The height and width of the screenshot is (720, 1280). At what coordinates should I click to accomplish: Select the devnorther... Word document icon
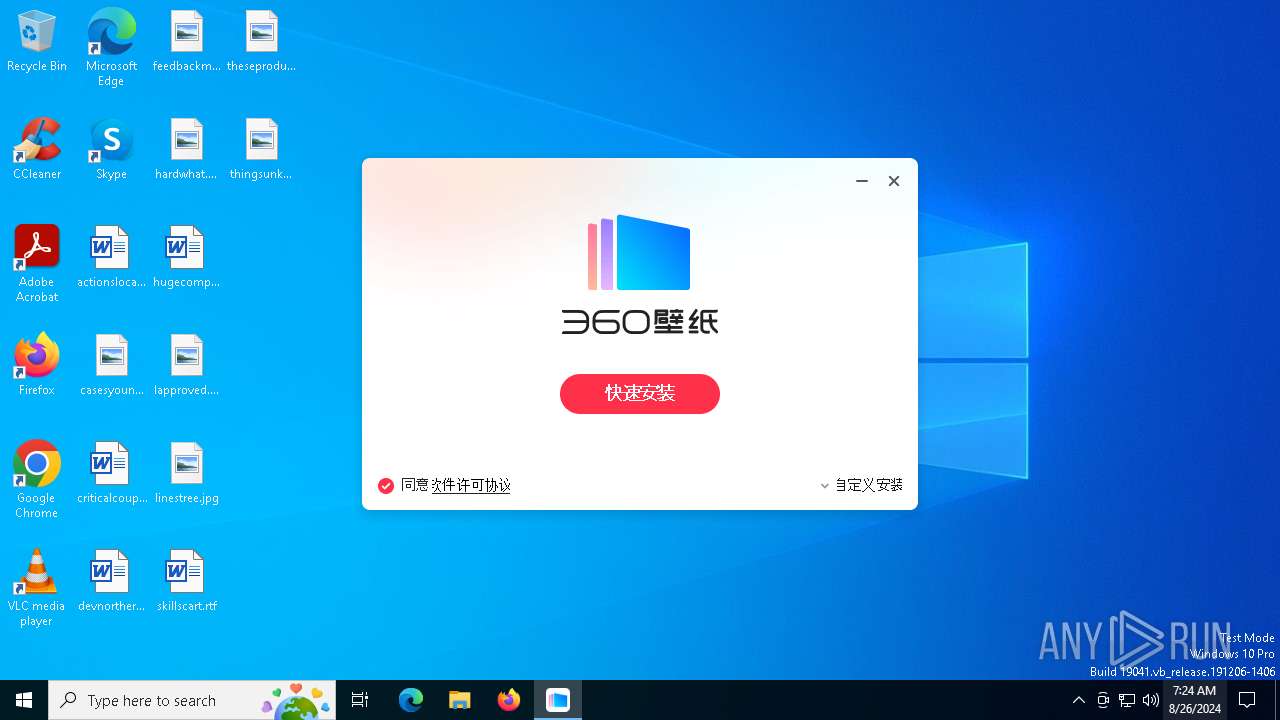click(111, 581)
